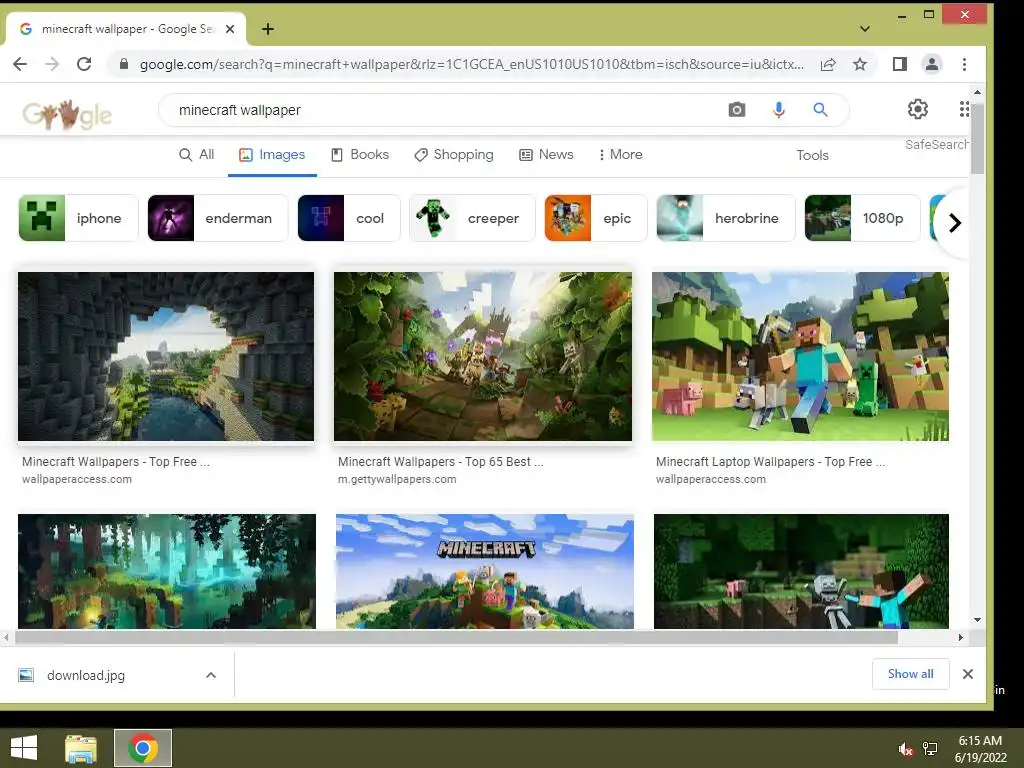Open Google quick settings gear
Viewport: 1024px width, 768px height.
[918, 109]
